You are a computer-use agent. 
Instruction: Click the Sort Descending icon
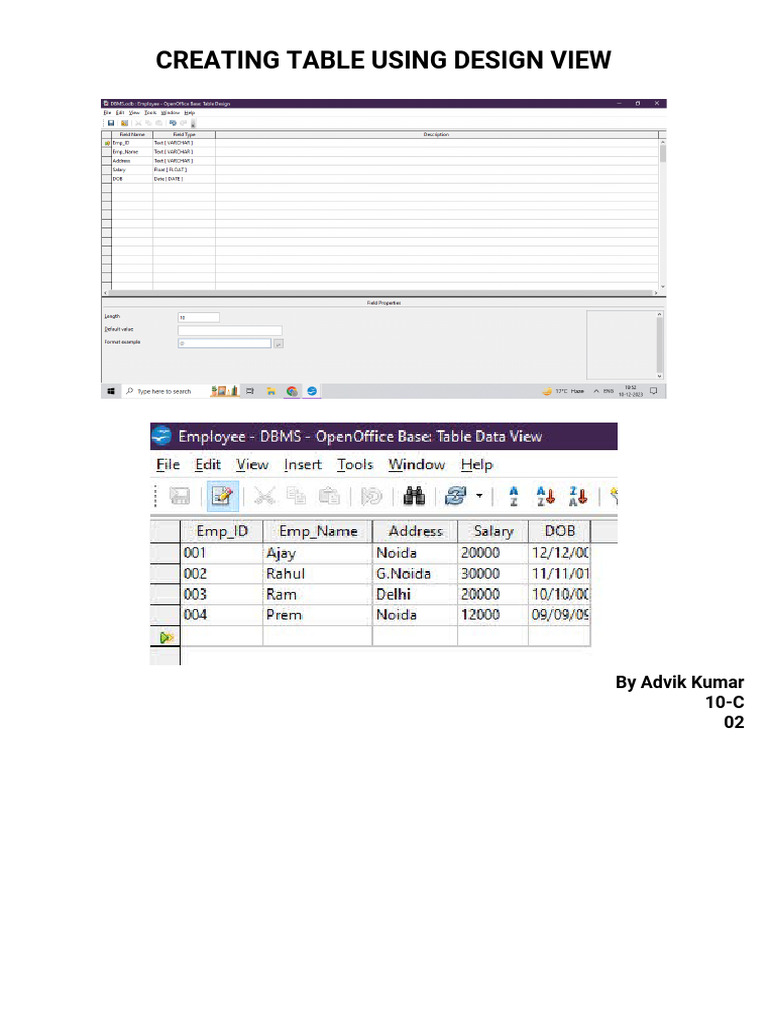(578, 496)
